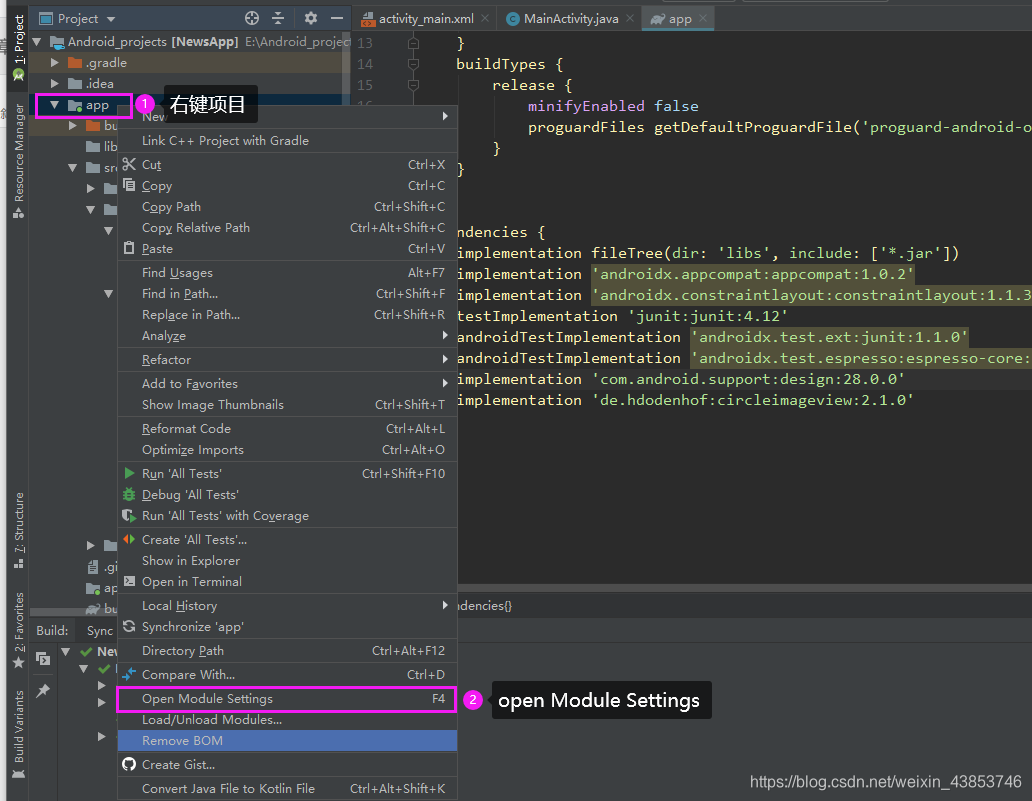
Task: Run 'All Tests' with Coverage
Action: [x=287, y=516]
